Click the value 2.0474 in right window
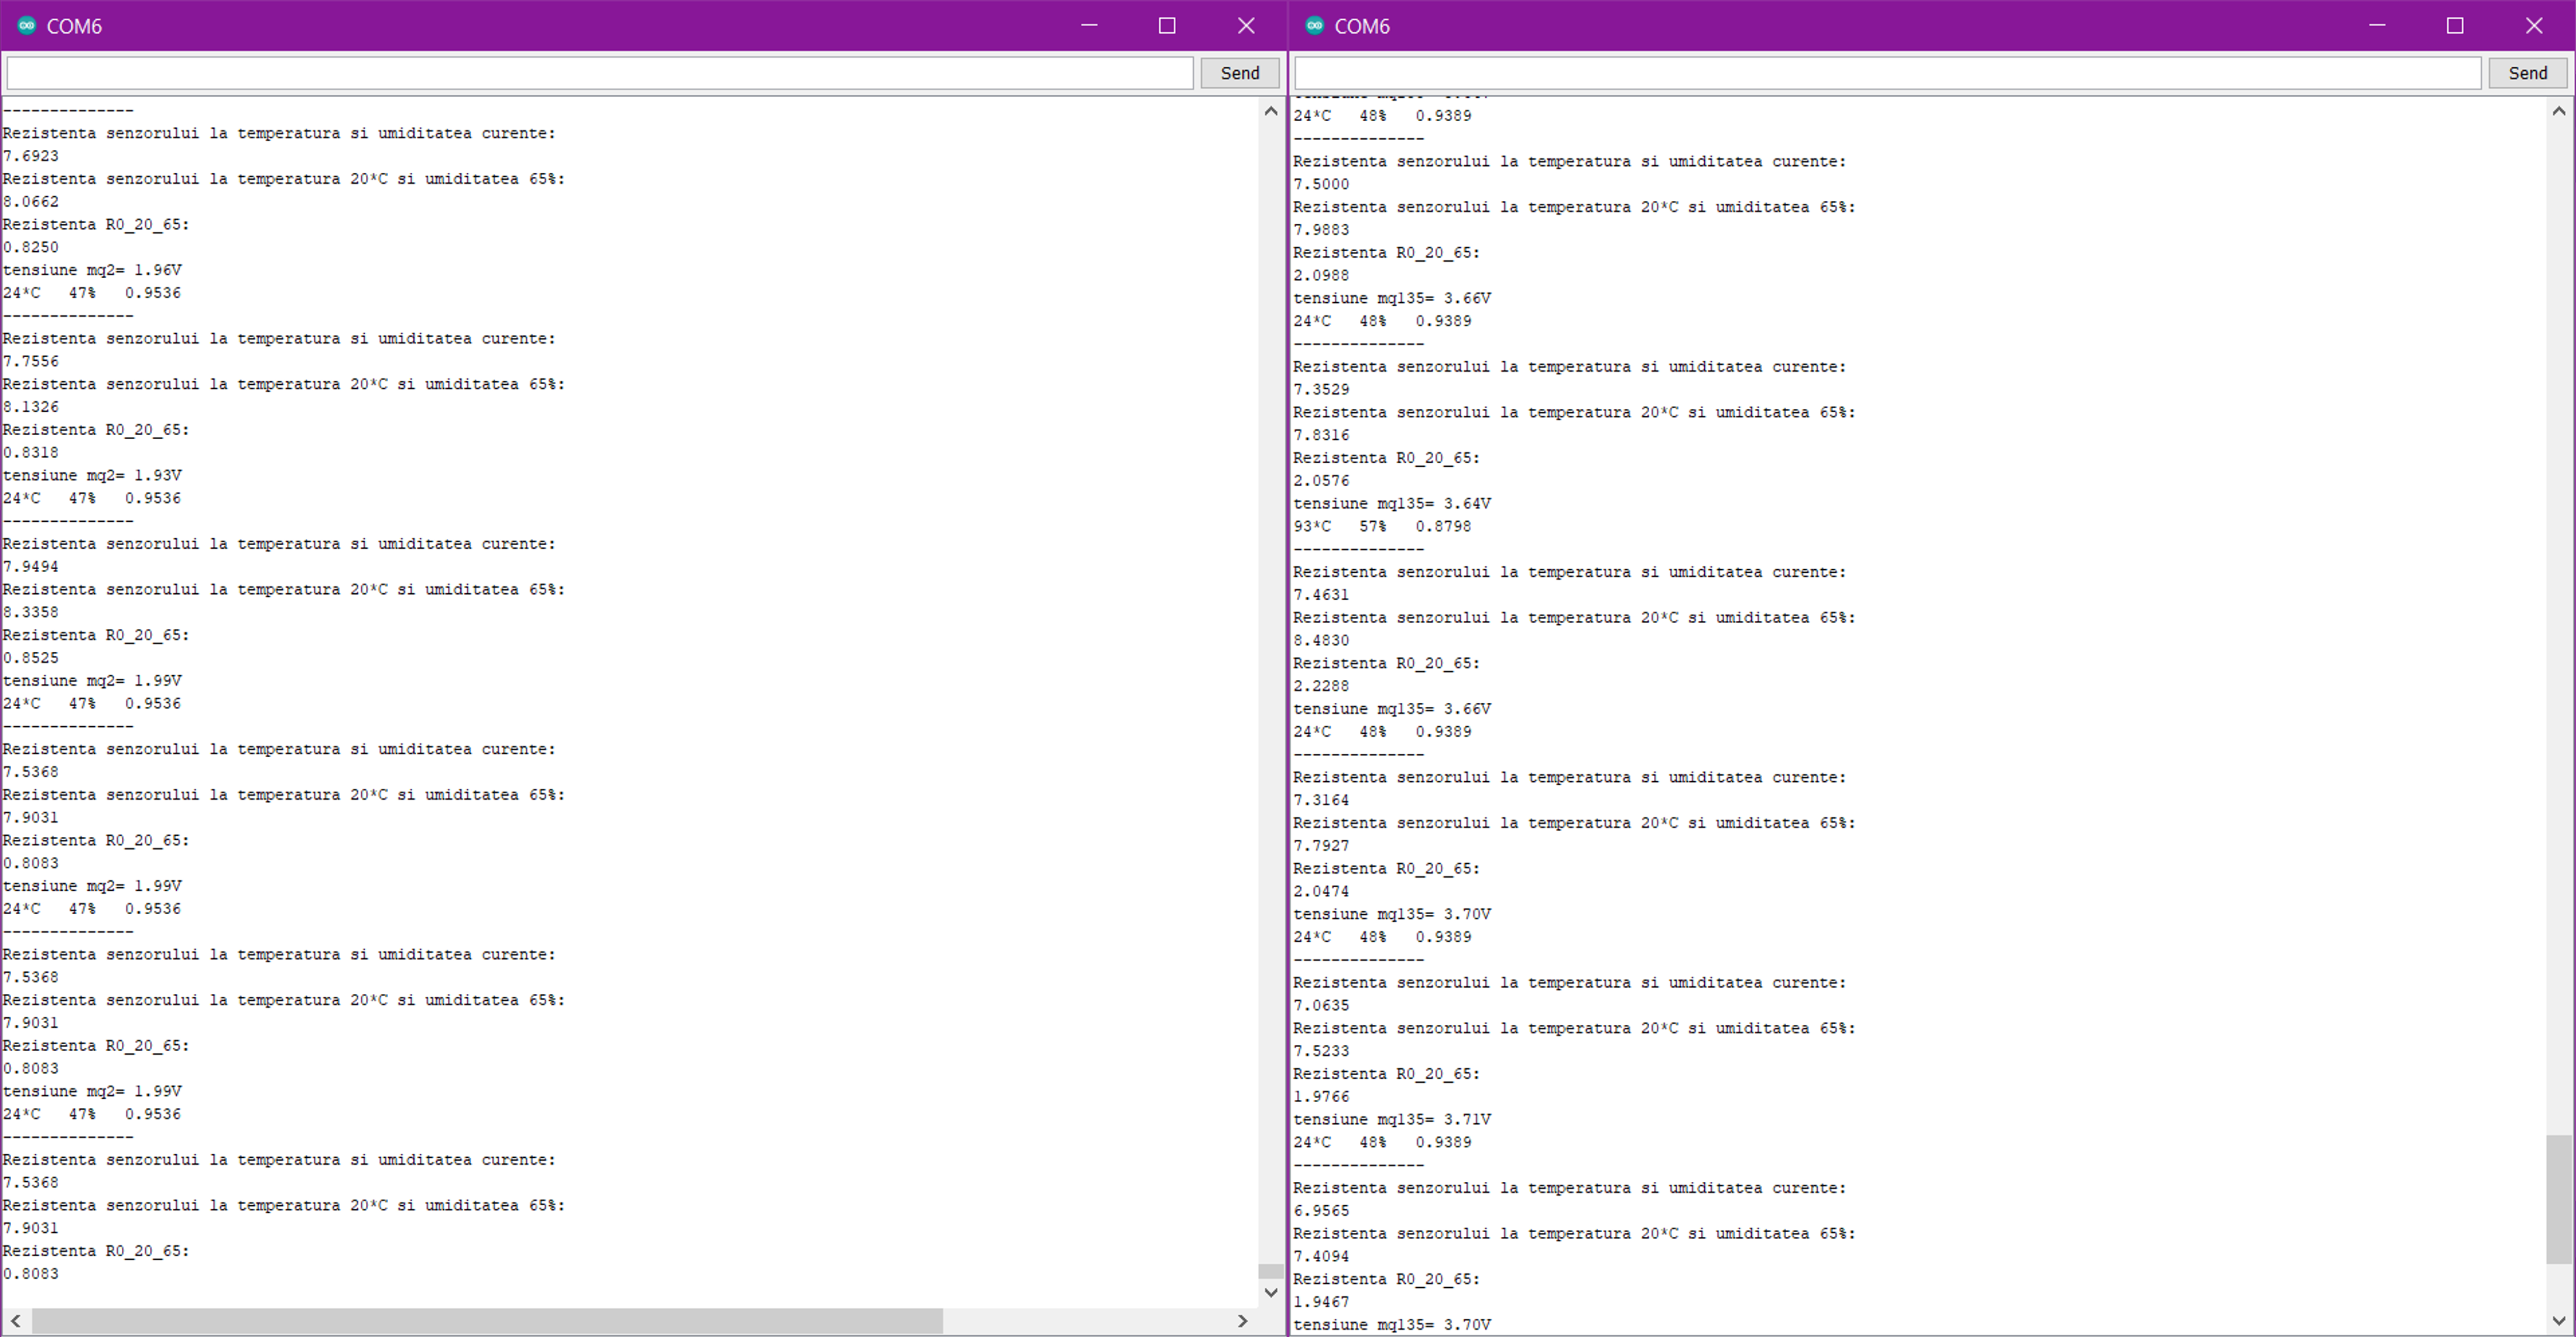 coord(1321,891)
